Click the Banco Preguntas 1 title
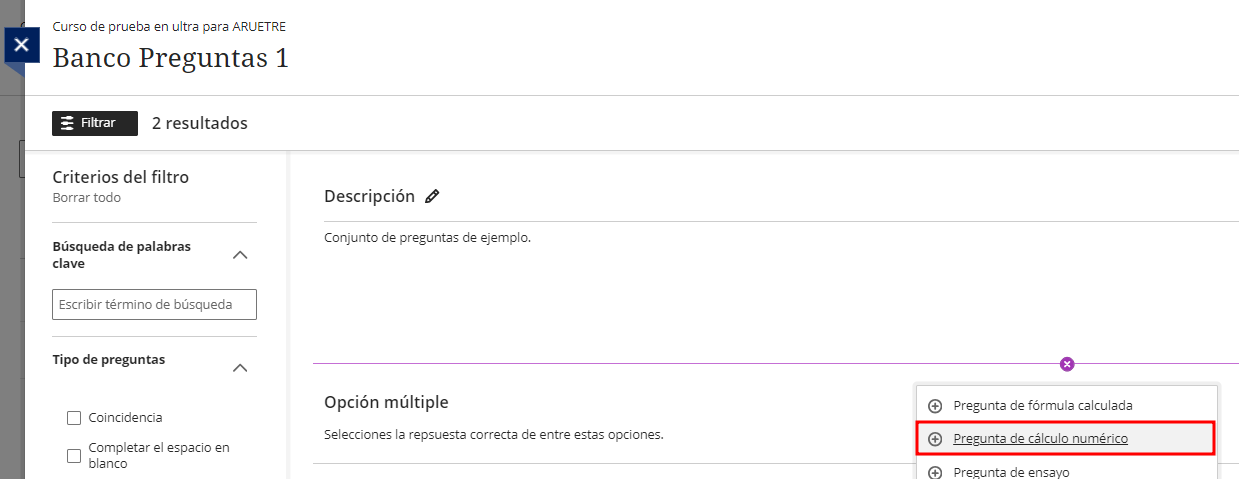Viewport: 1239px width, 479px height. click(171, 58)
